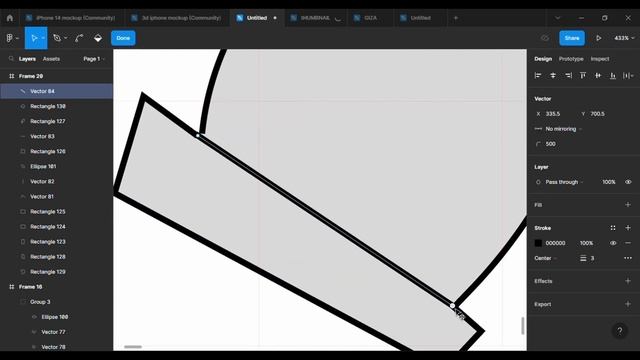Edit the X position field 335.5
The height and width of the screenshot is (360, 640).
pyautogui.click(x=553, y=114)
